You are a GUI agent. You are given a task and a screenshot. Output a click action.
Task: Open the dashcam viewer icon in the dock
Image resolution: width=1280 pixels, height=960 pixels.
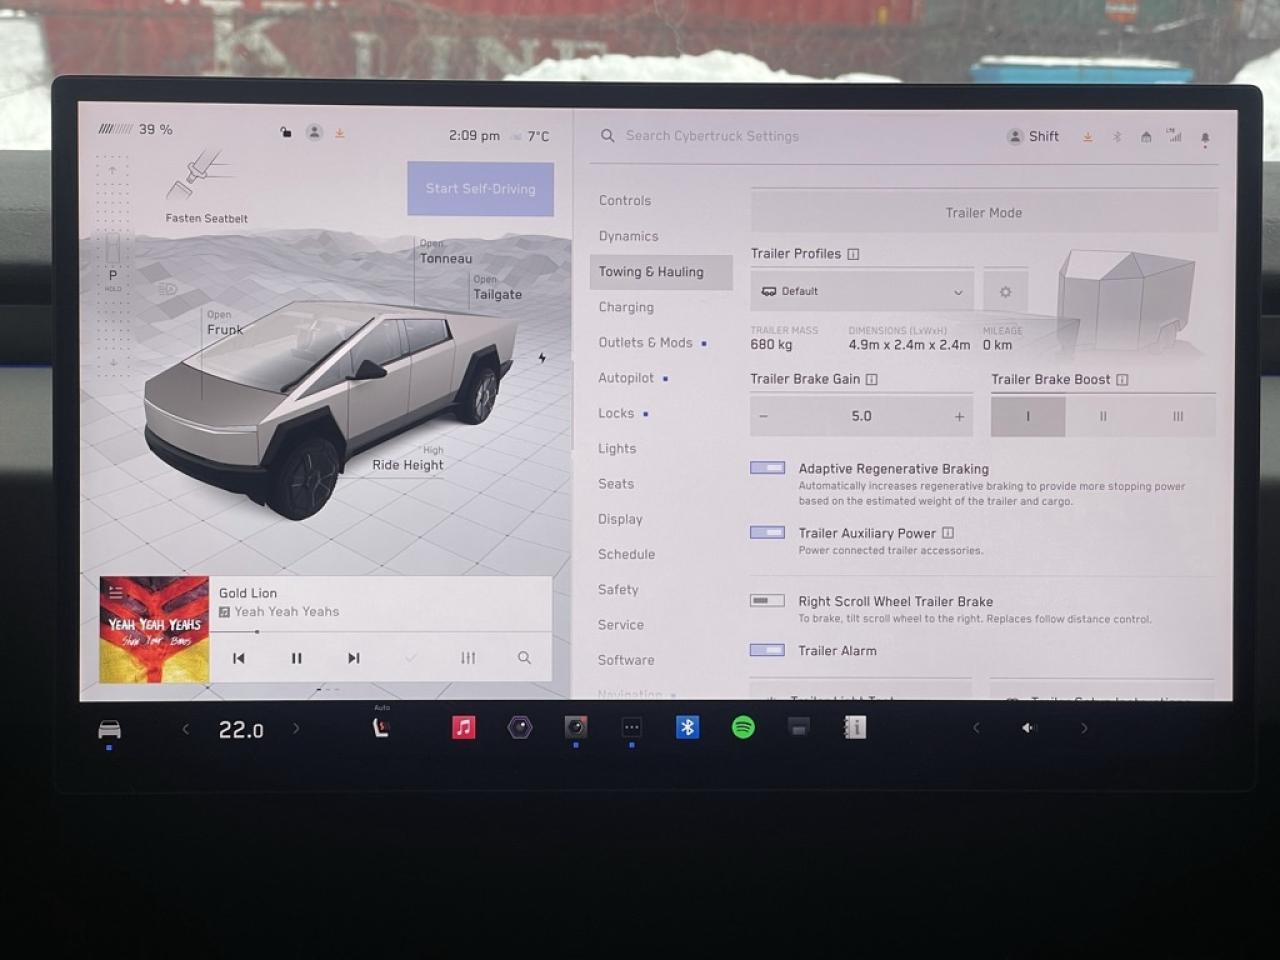576,727
